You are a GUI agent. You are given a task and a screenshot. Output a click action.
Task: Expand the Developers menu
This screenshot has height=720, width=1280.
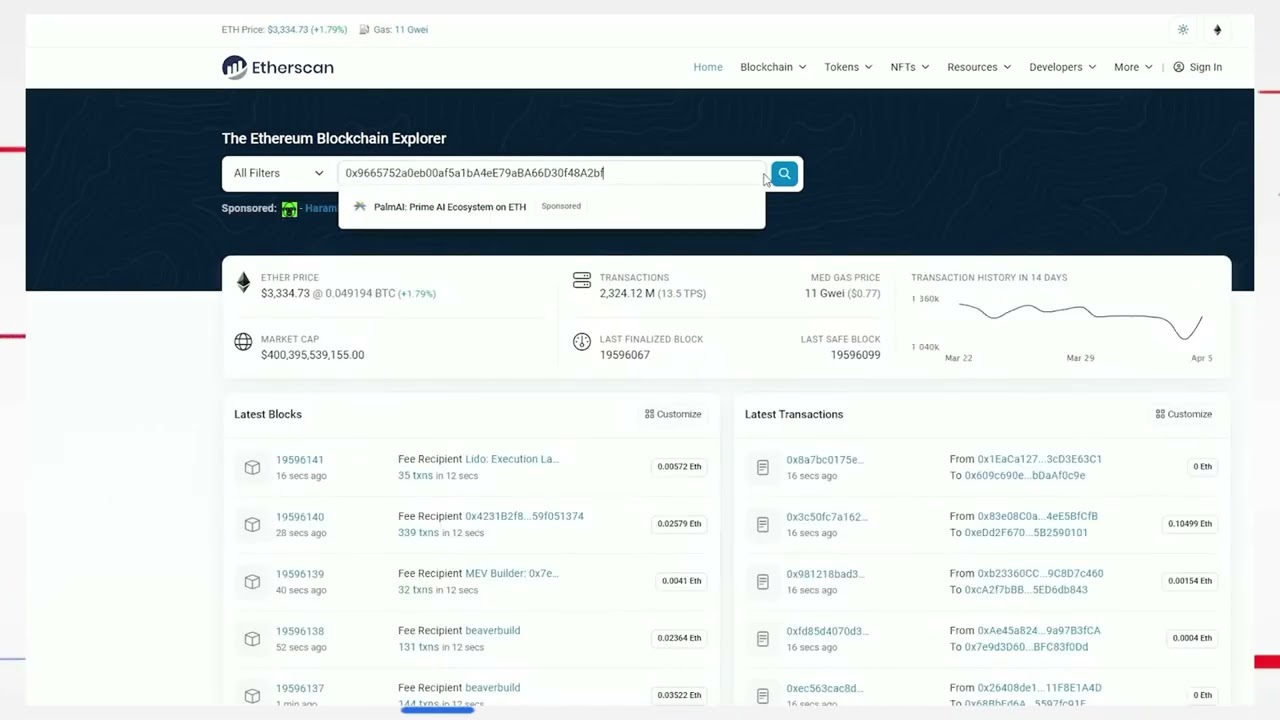point(1063,67)
